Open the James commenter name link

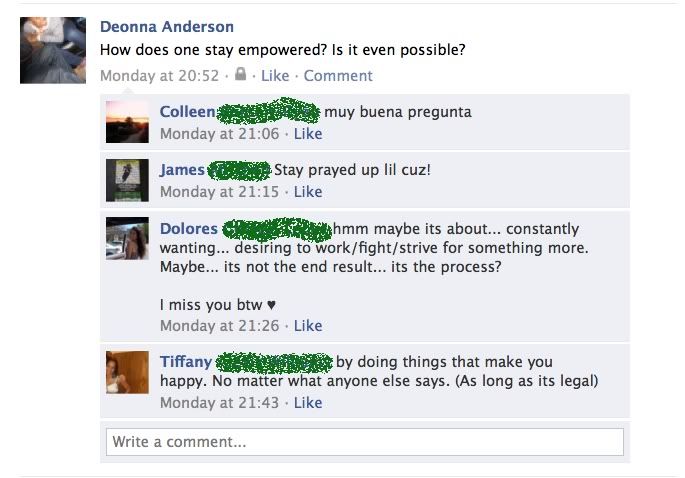click(182, 170)
